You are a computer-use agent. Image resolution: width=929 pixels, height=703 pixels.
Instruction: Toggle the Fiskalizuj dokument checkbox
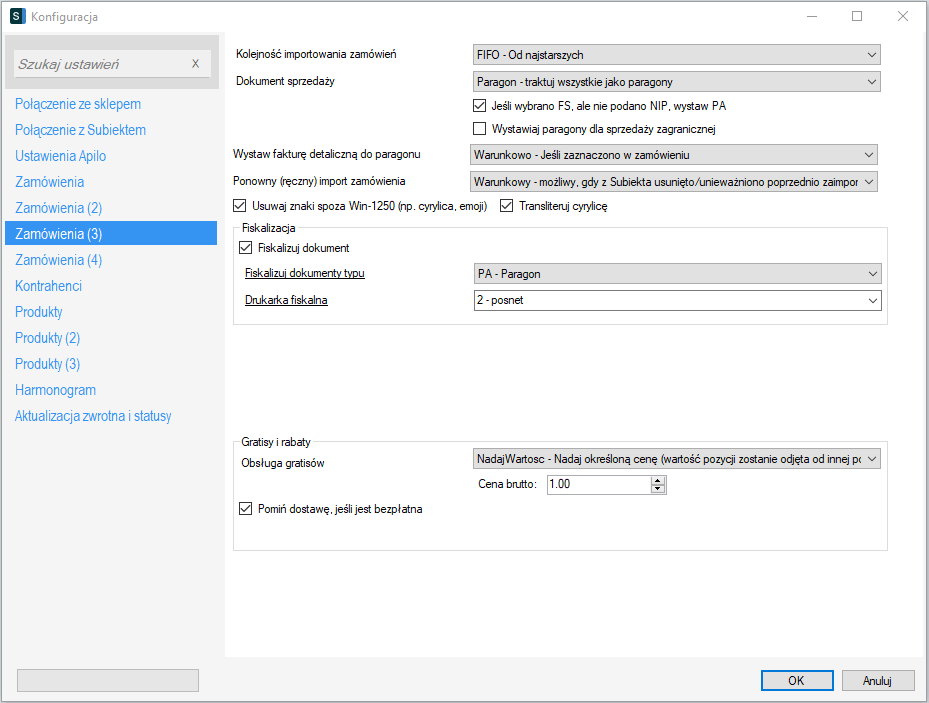(247, 248)
